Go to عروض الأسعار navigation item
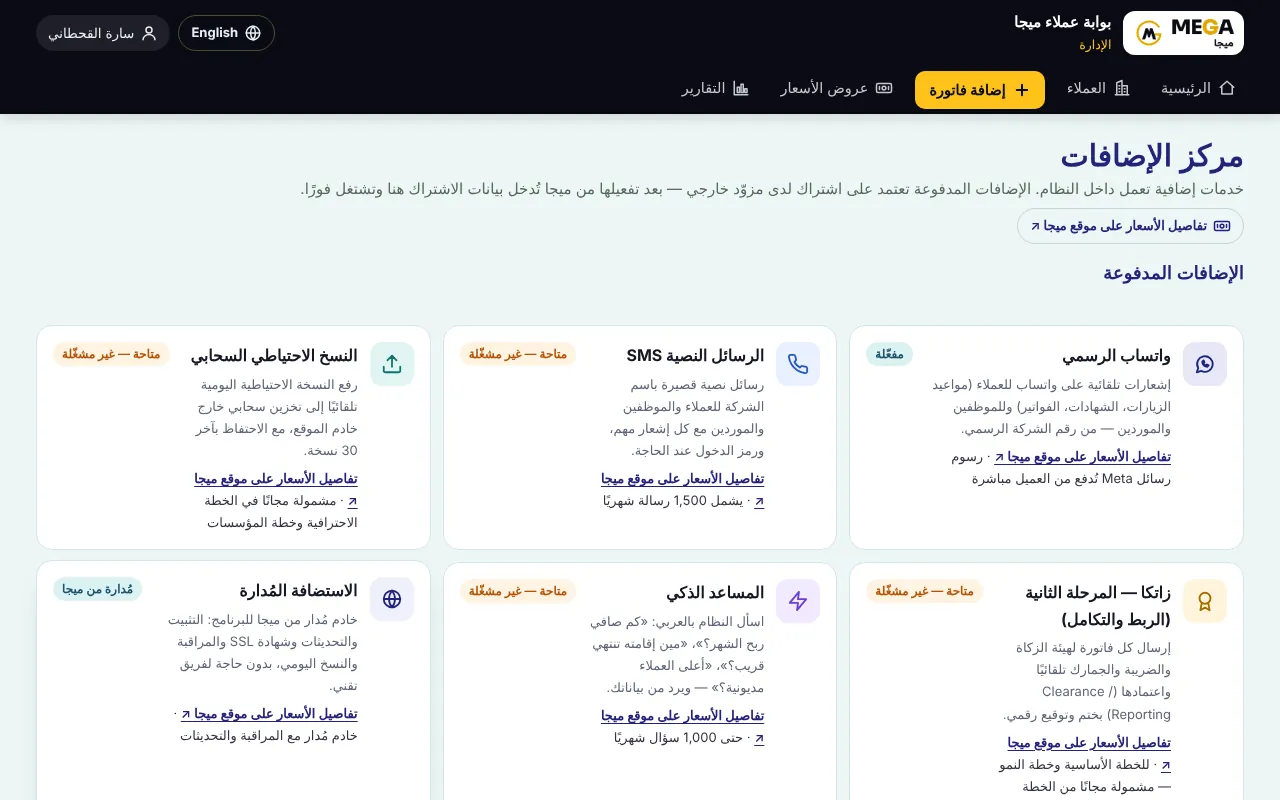 coord(836,88)
